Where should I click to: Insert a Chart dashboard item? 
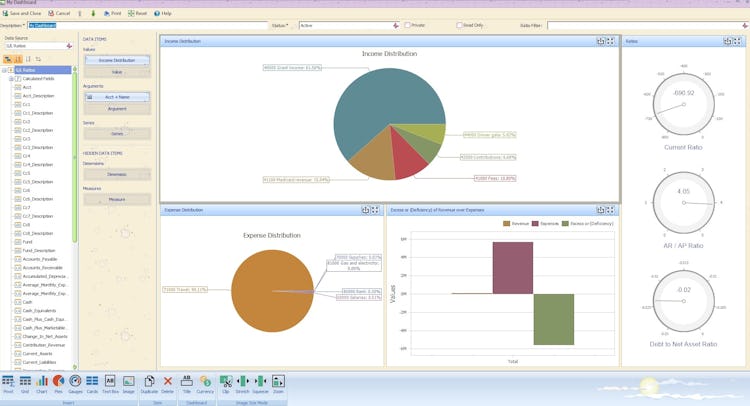(x=42, y=384)
